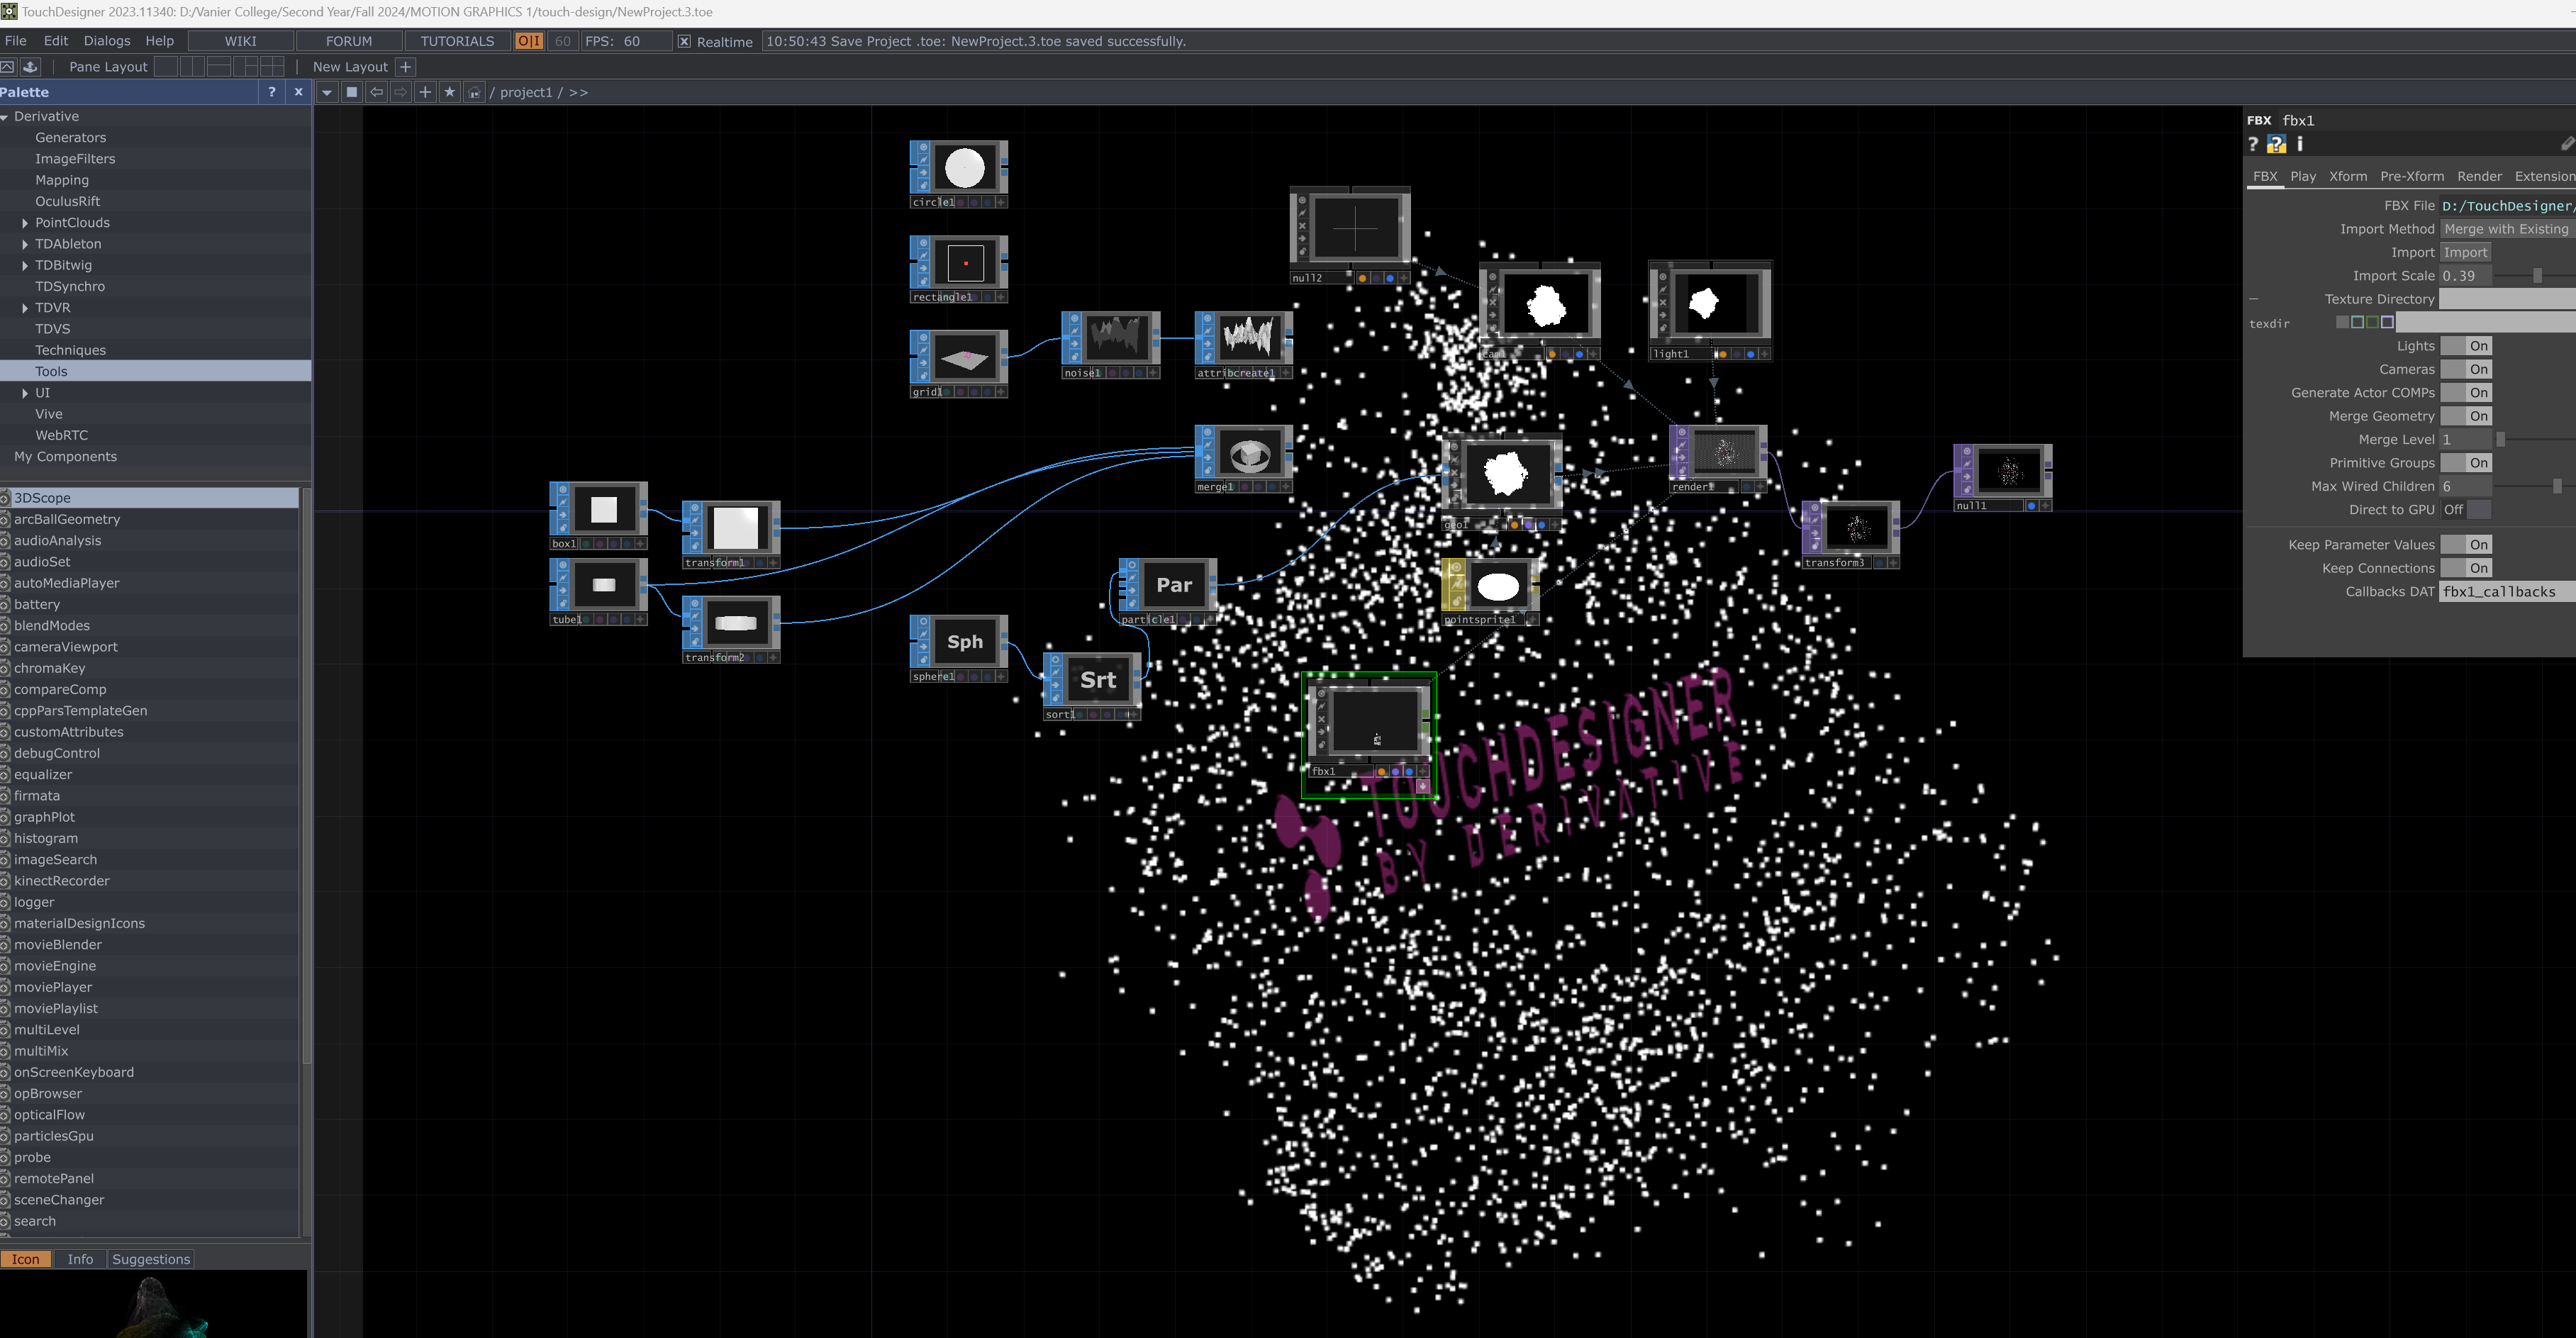Open the Render parameter page
Screen dimensions: 2576x1338
(2479, 176)
